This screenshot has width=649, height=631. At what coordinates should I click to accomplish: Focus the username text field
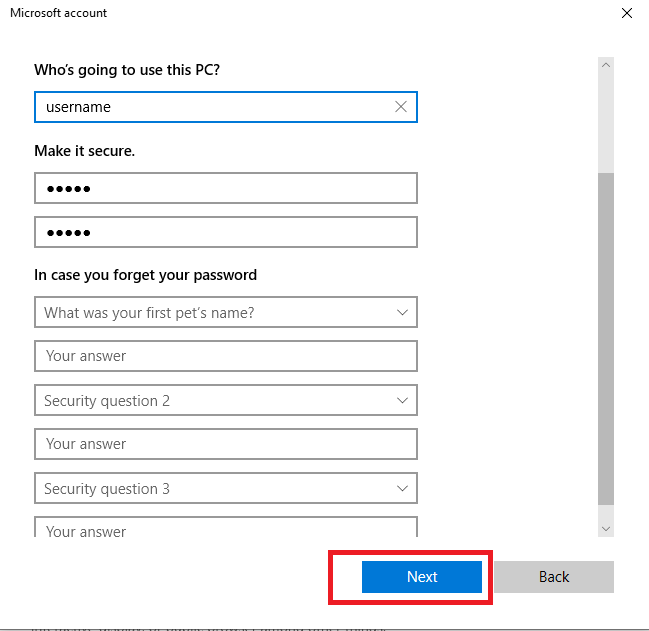pyautogui.click(x=210, y=107)
